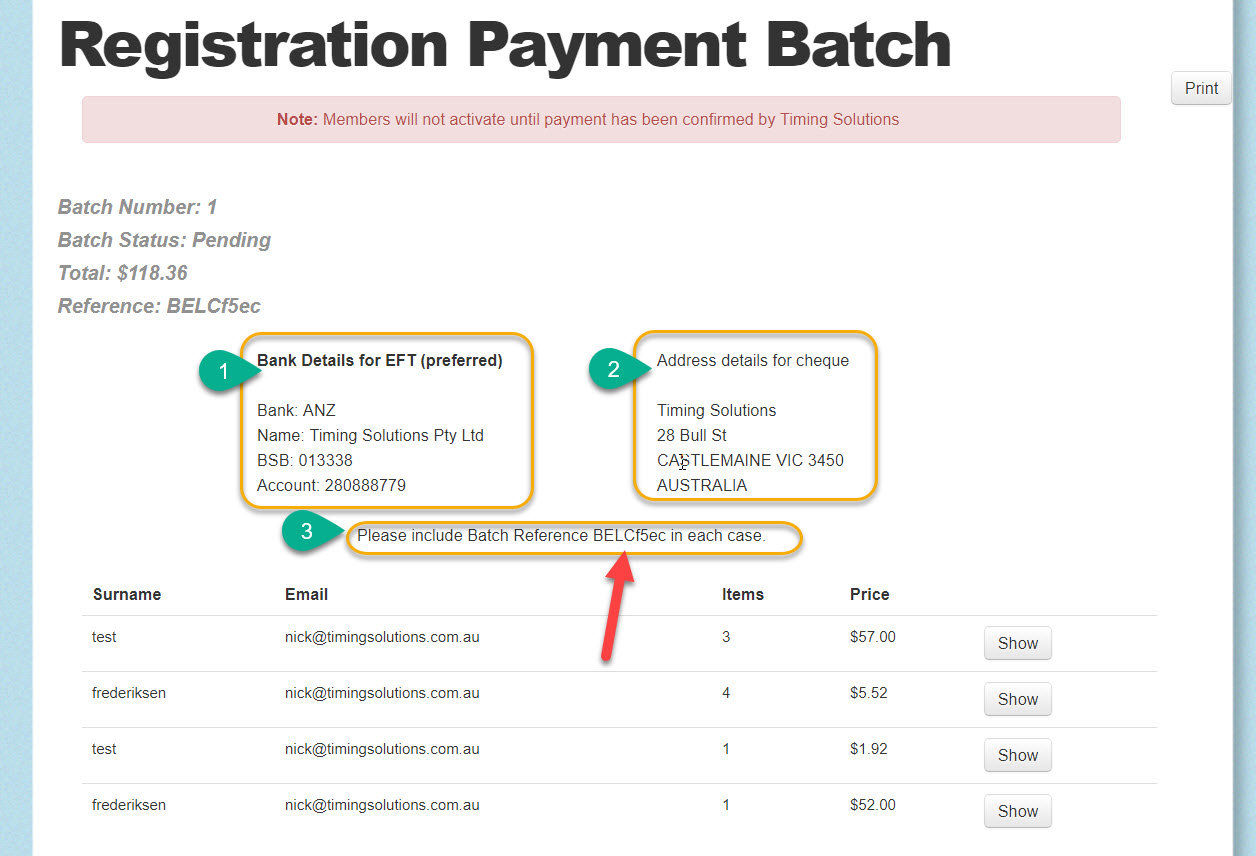Select surname test in the $57.00 row

104,637
